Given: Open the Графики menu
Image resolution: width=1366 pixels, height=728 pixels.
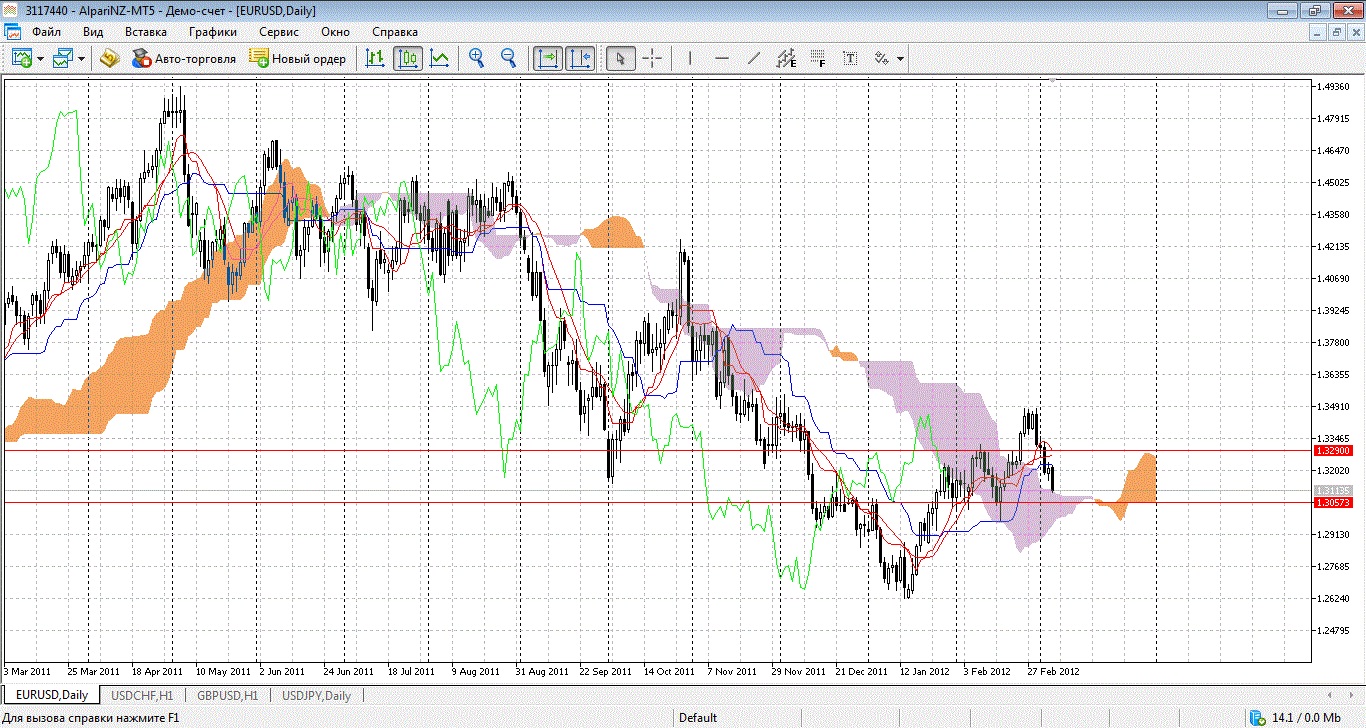Looking at the screenshot, I should coord(212,32).
